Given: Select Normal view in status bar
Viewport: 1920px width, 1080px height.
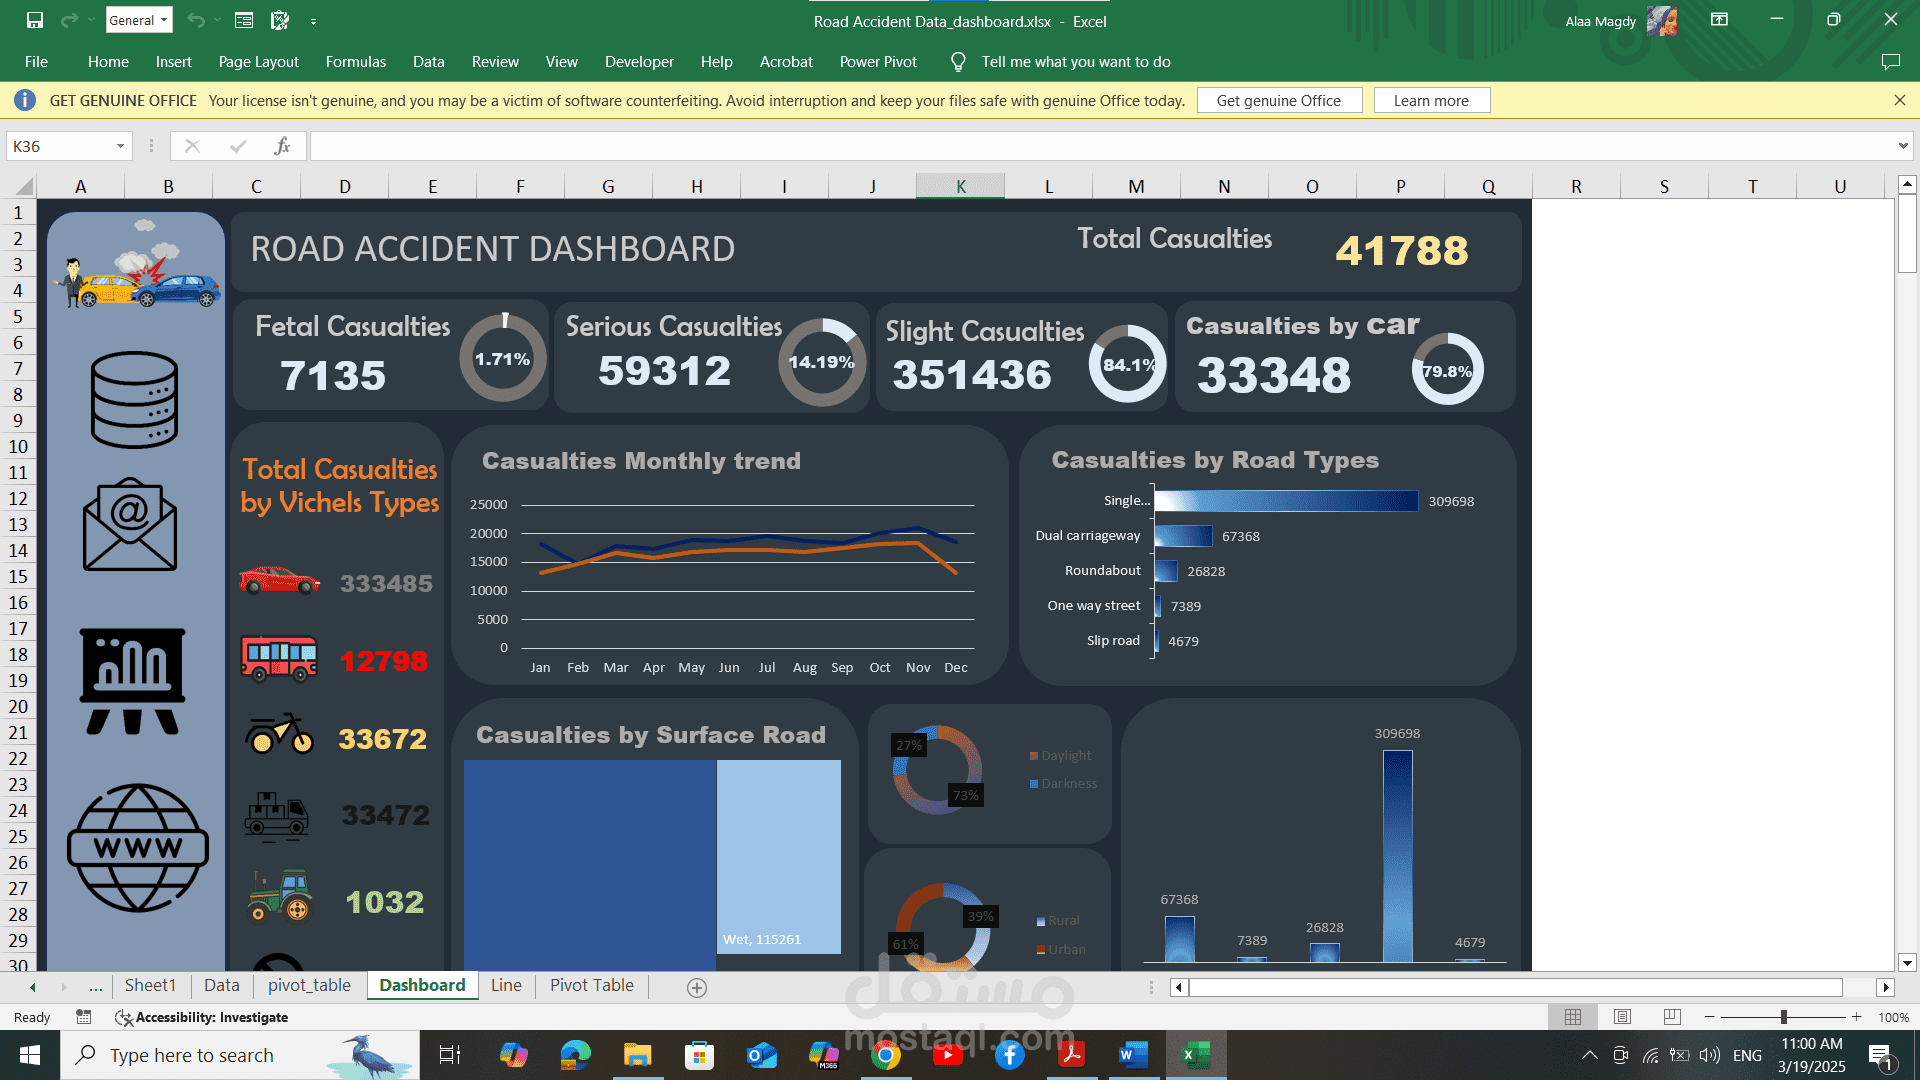Looking at the screenshot, I should 1573,1017.
